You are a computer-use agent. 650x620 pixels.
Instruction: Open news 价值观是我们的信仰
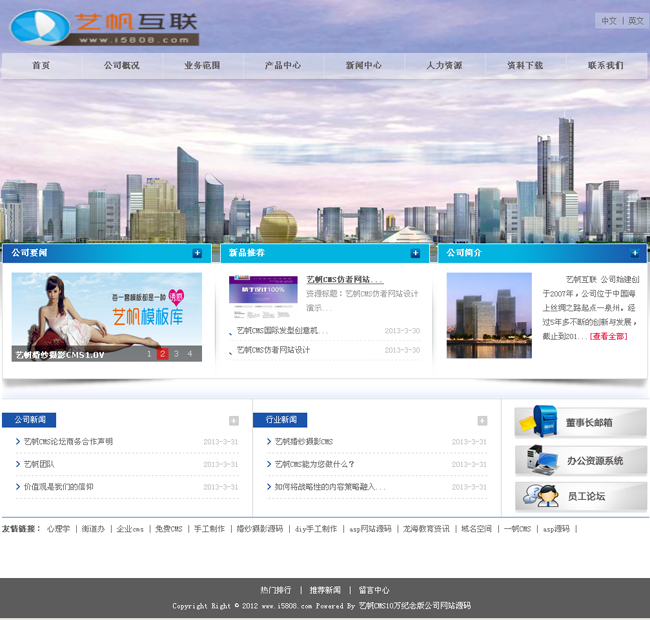point(58,487)
